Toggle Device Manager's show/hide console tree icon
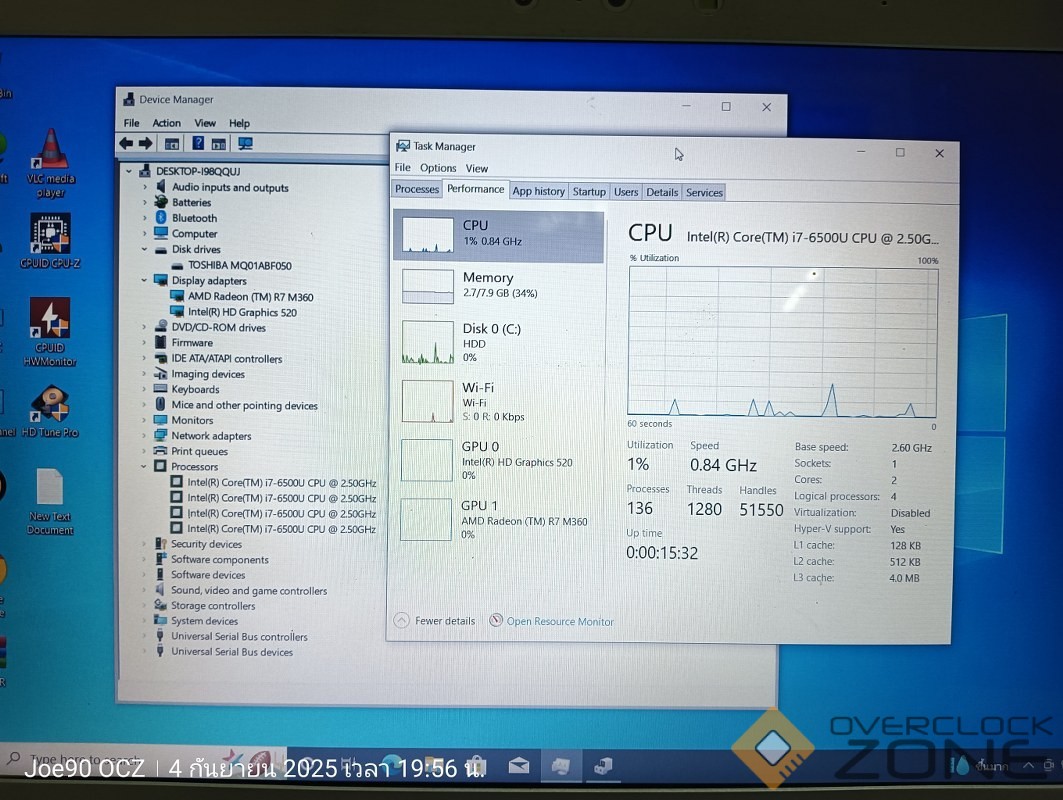This screenshot has width=1063, height=800. (172, 144)
